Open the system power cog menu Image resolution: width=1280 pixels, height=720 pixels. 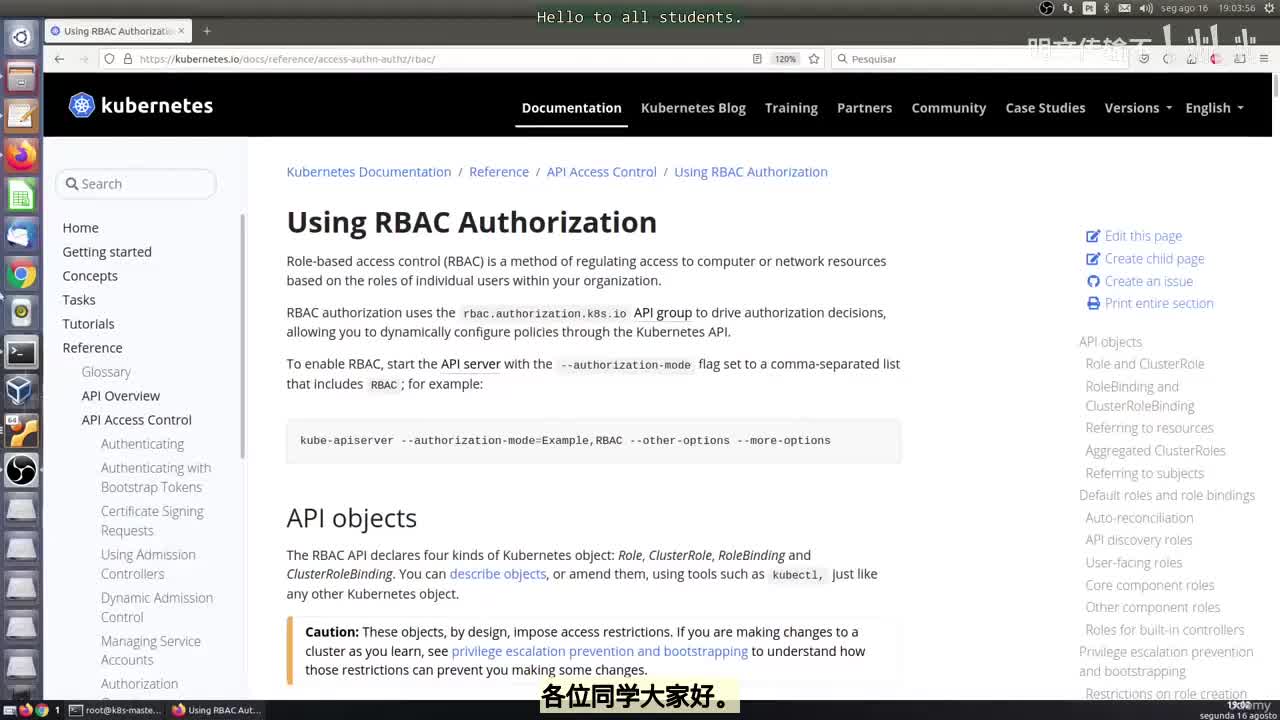point(1268,8)
